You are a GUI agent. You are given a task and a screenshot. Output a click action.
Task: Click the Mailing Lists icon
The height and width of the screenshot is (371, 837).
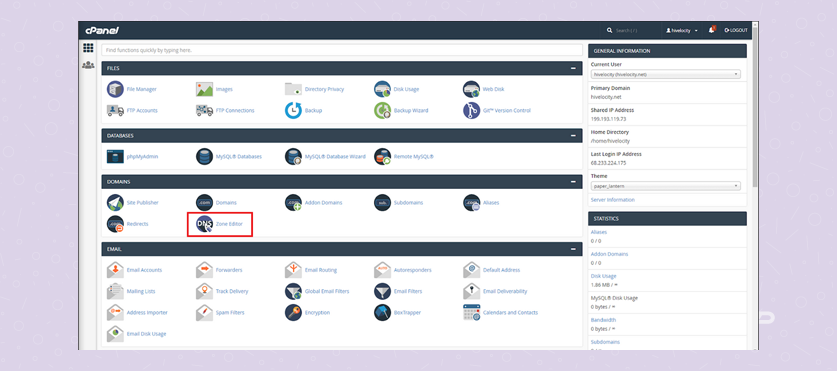tap(115, 291)
